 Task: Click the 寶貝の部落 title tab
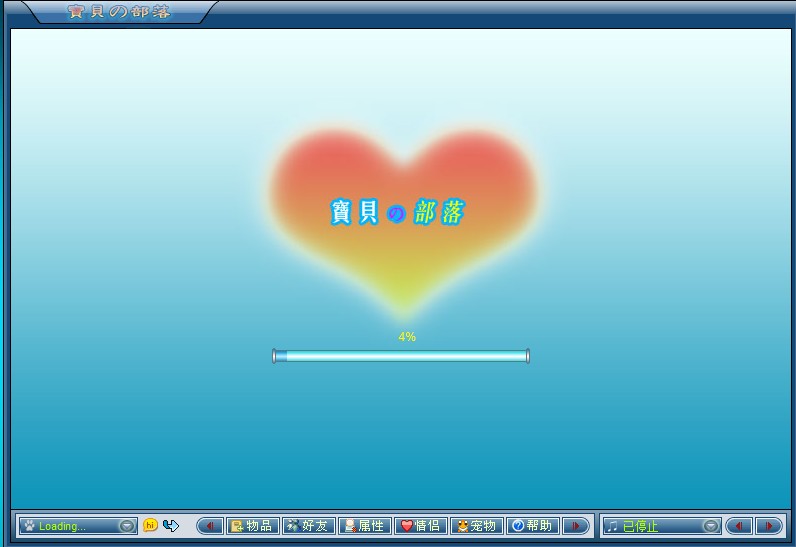pos(118,12)
